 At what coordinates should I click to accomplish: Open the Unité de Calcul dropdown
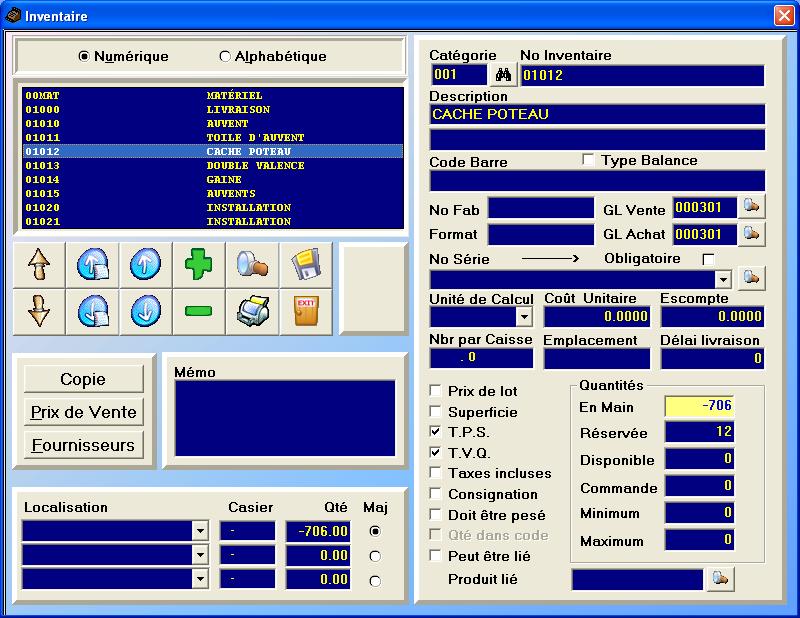tap(524, 317)
